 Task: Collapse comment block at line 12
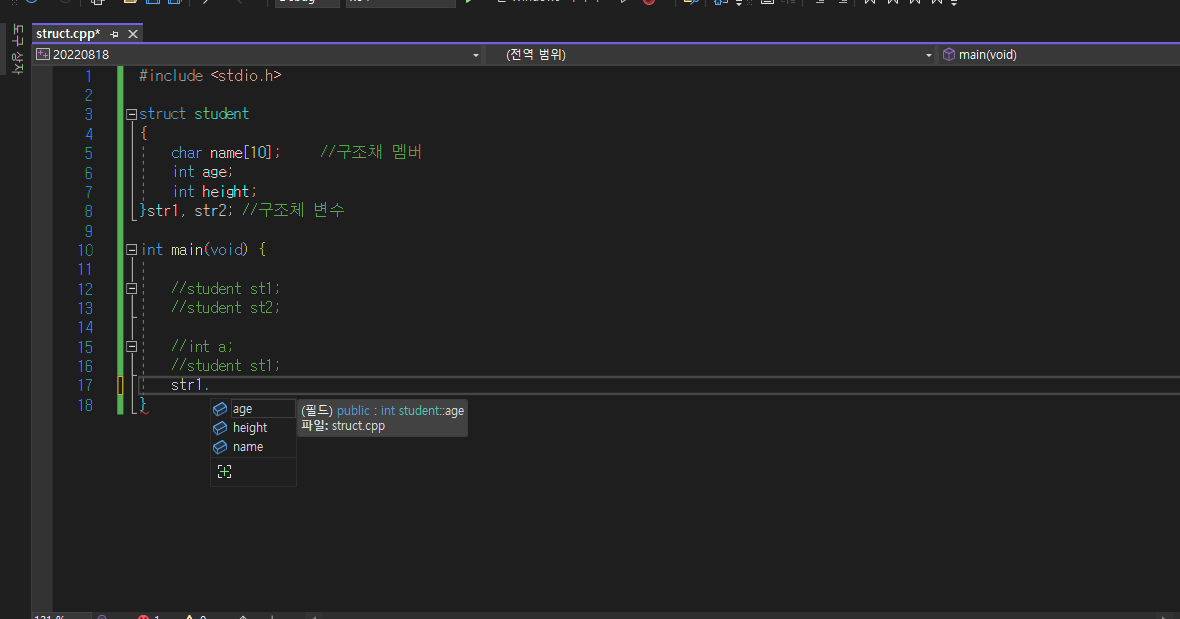tap(132, 289)
